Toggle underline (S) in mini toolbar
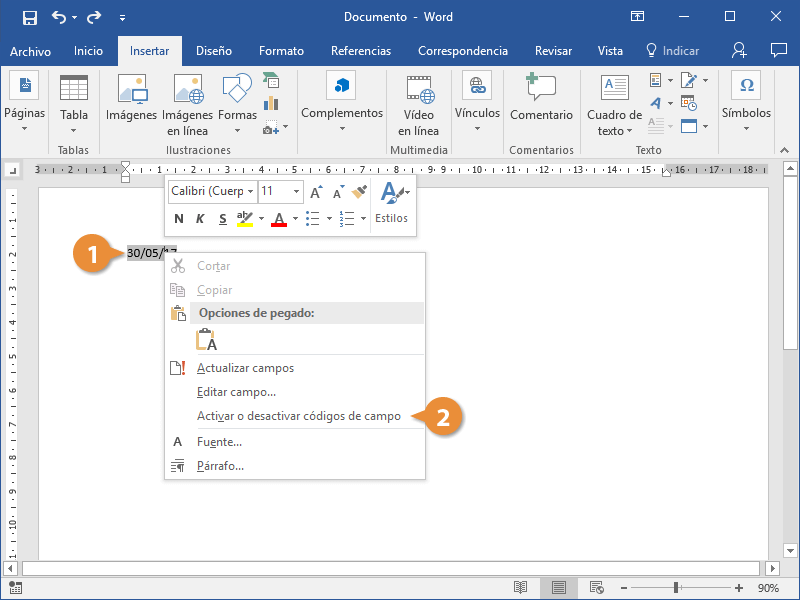The height and width of the screenshot is (600, 800). point(221,219)
